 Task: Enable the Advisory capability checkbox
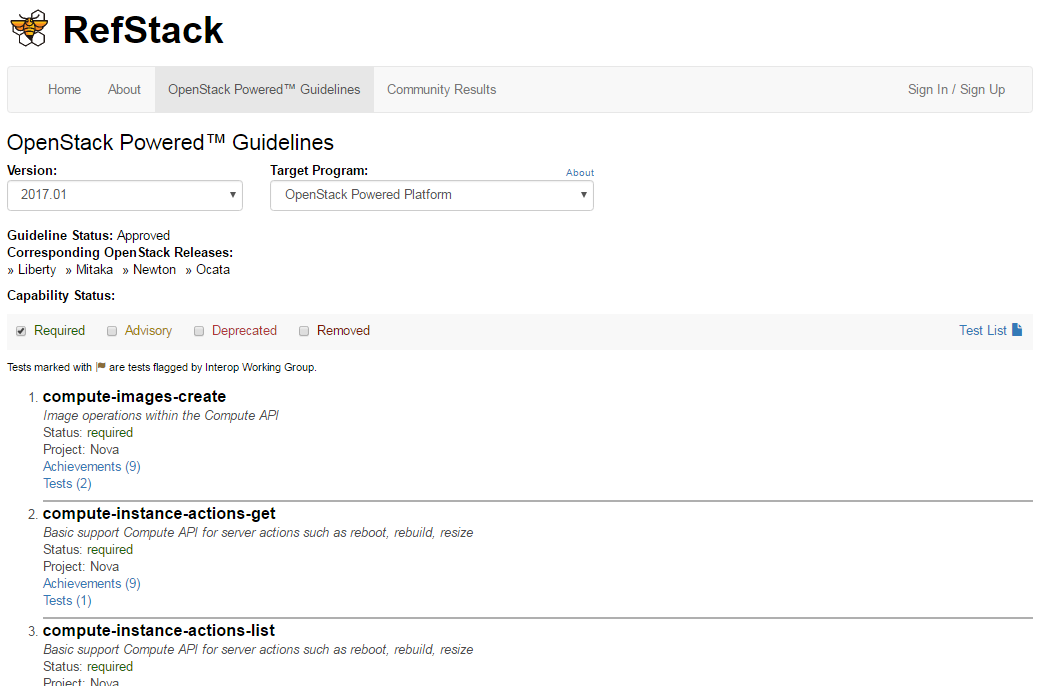tap(112, 331)
